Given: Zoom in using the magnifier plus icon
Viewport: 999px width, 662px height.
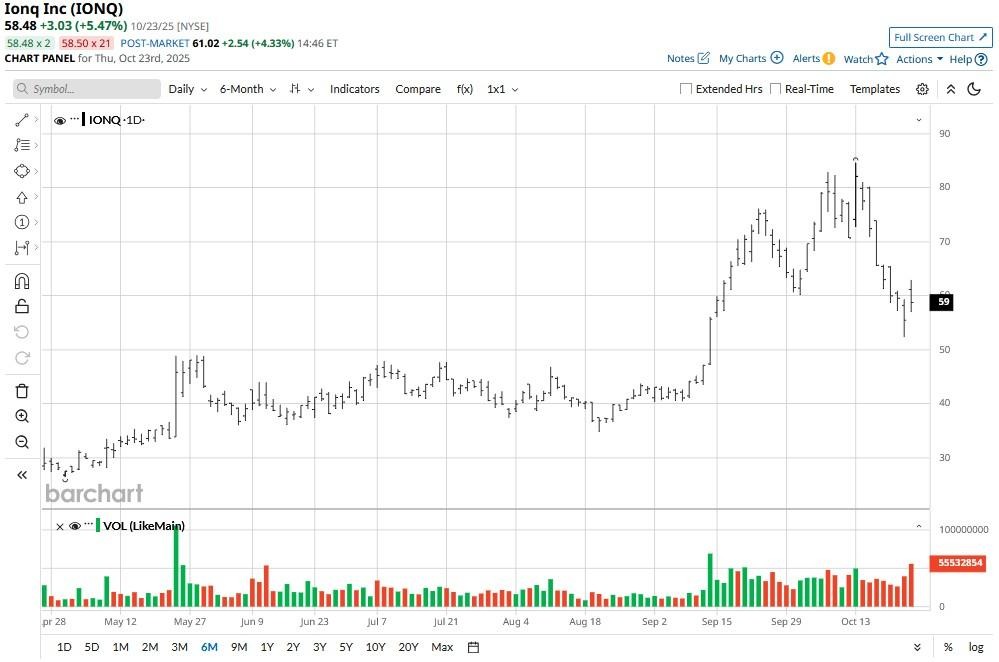Looking at the screenshot, I should (x=22, y=416).
